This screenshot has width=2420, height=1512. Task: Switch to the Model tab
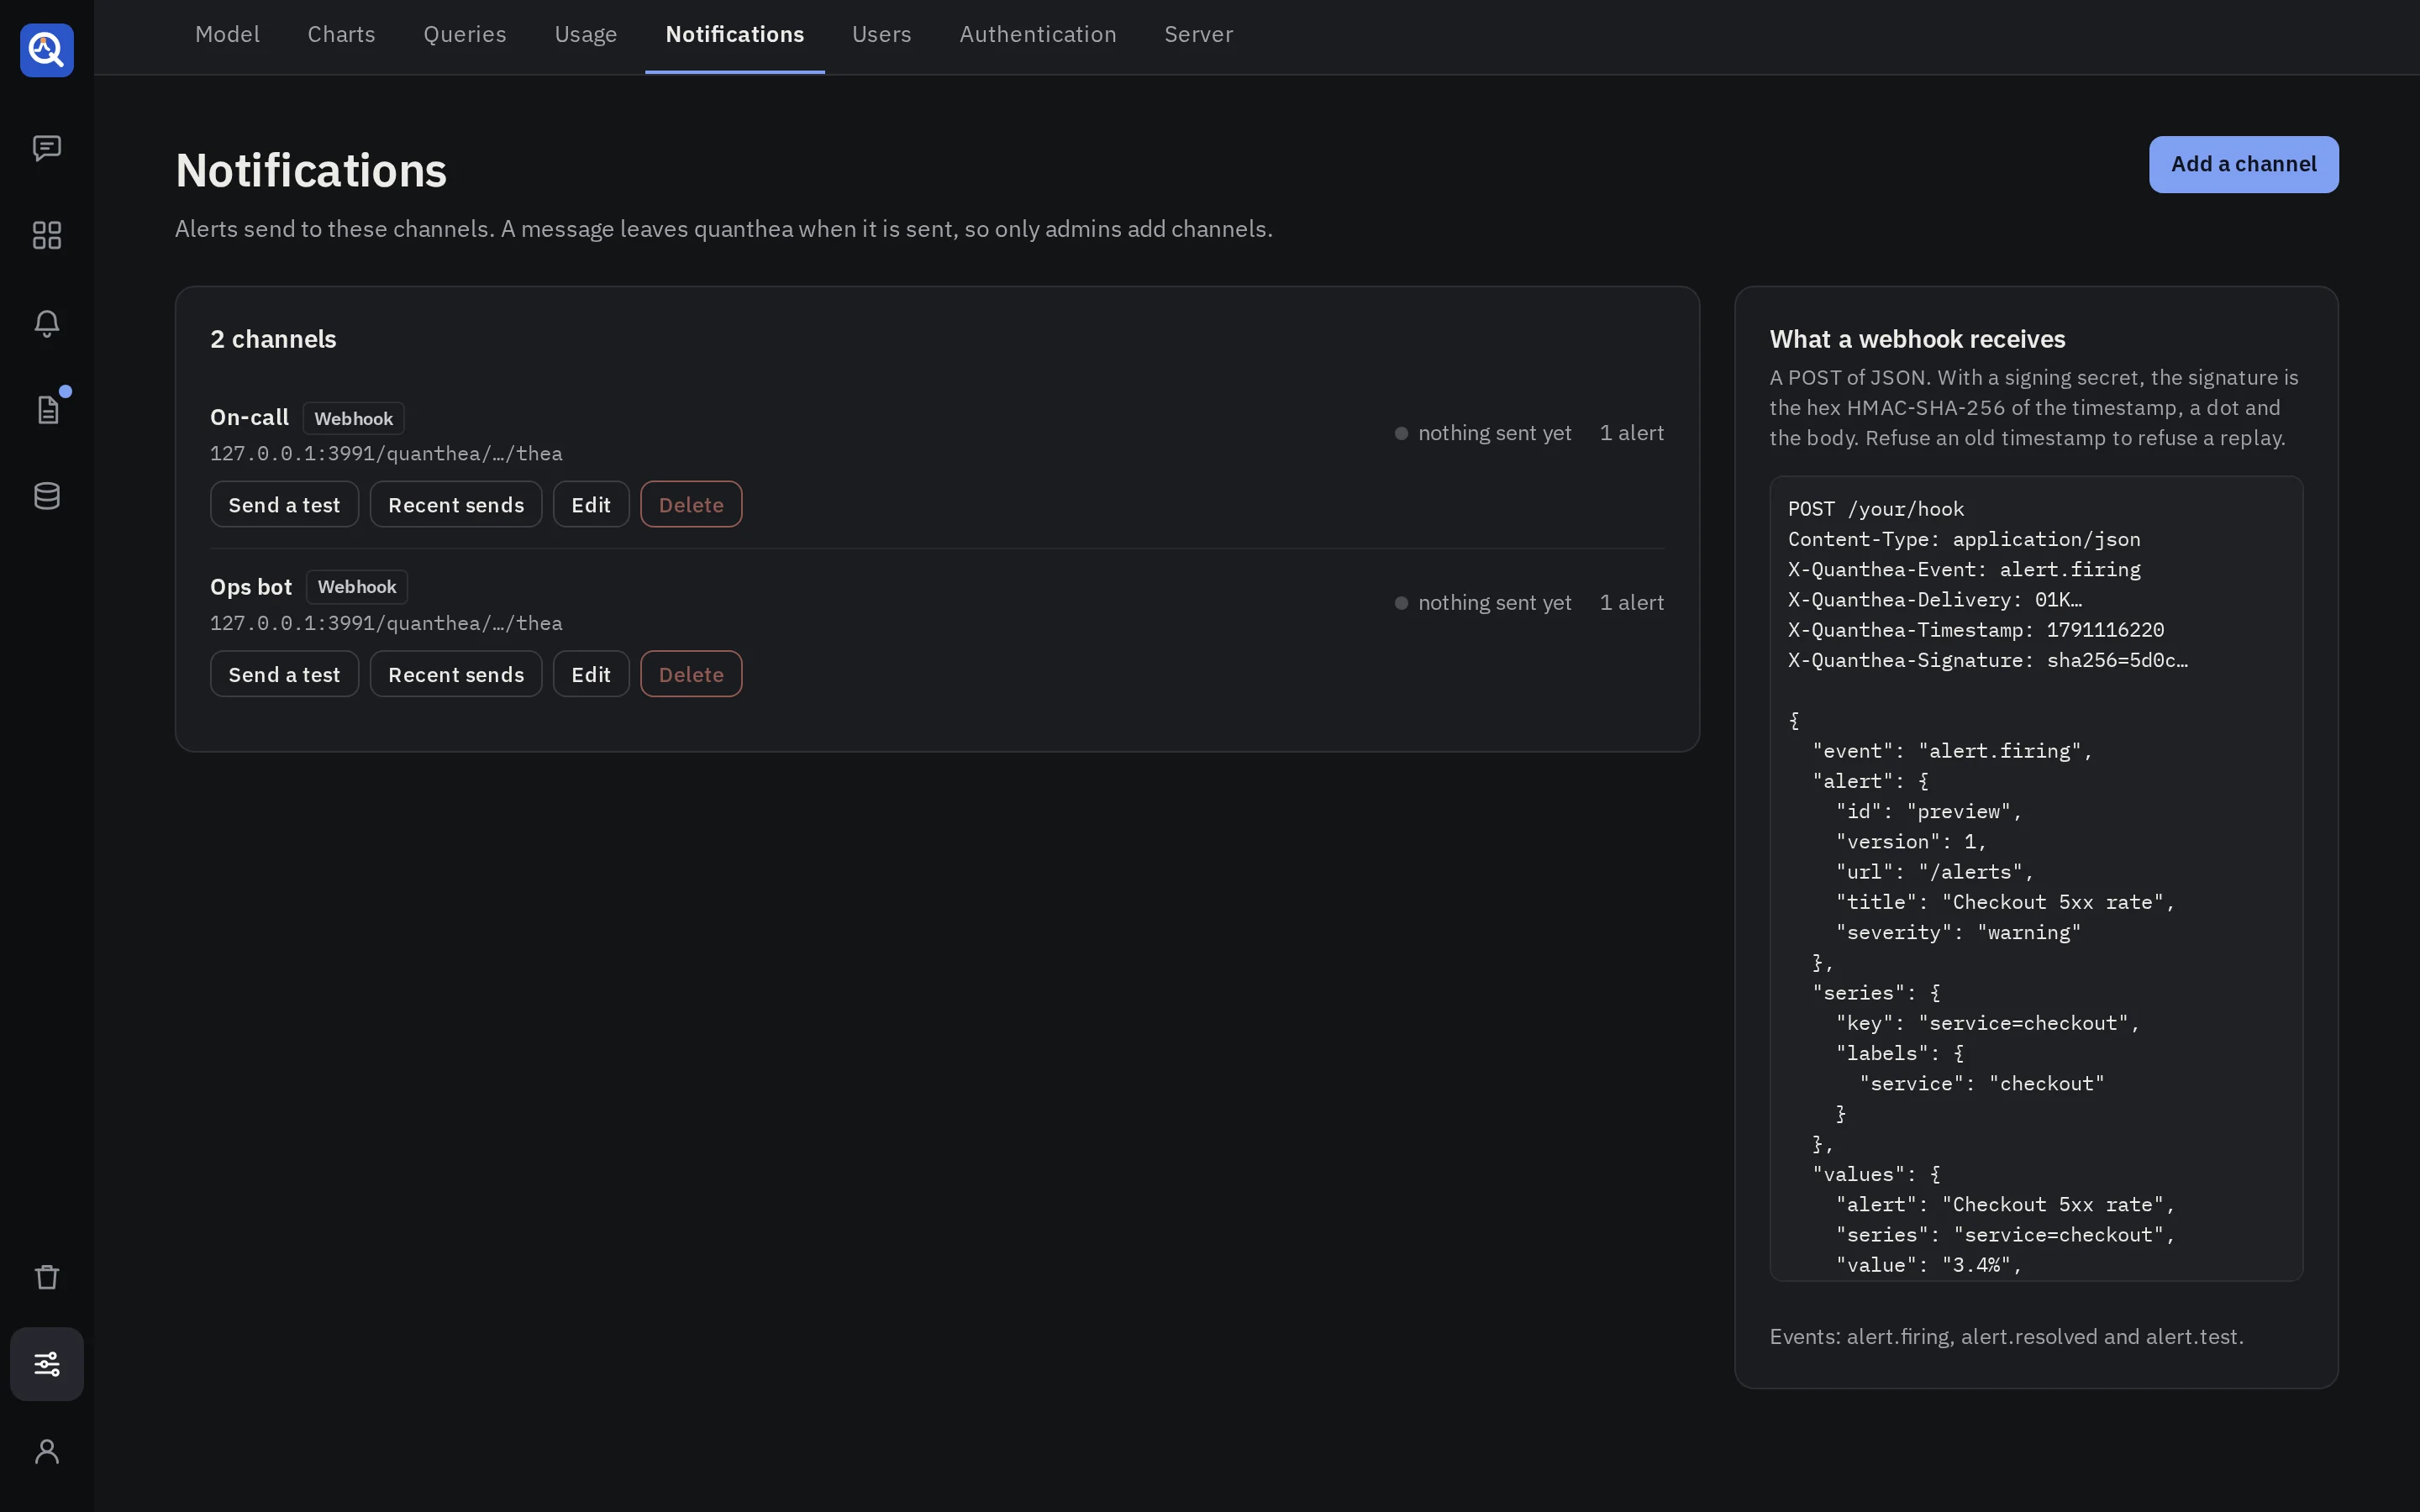click(227, 34)
